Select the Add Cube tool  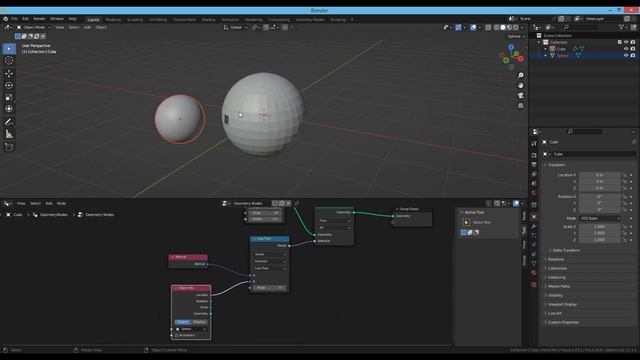(x=9, y=147)
